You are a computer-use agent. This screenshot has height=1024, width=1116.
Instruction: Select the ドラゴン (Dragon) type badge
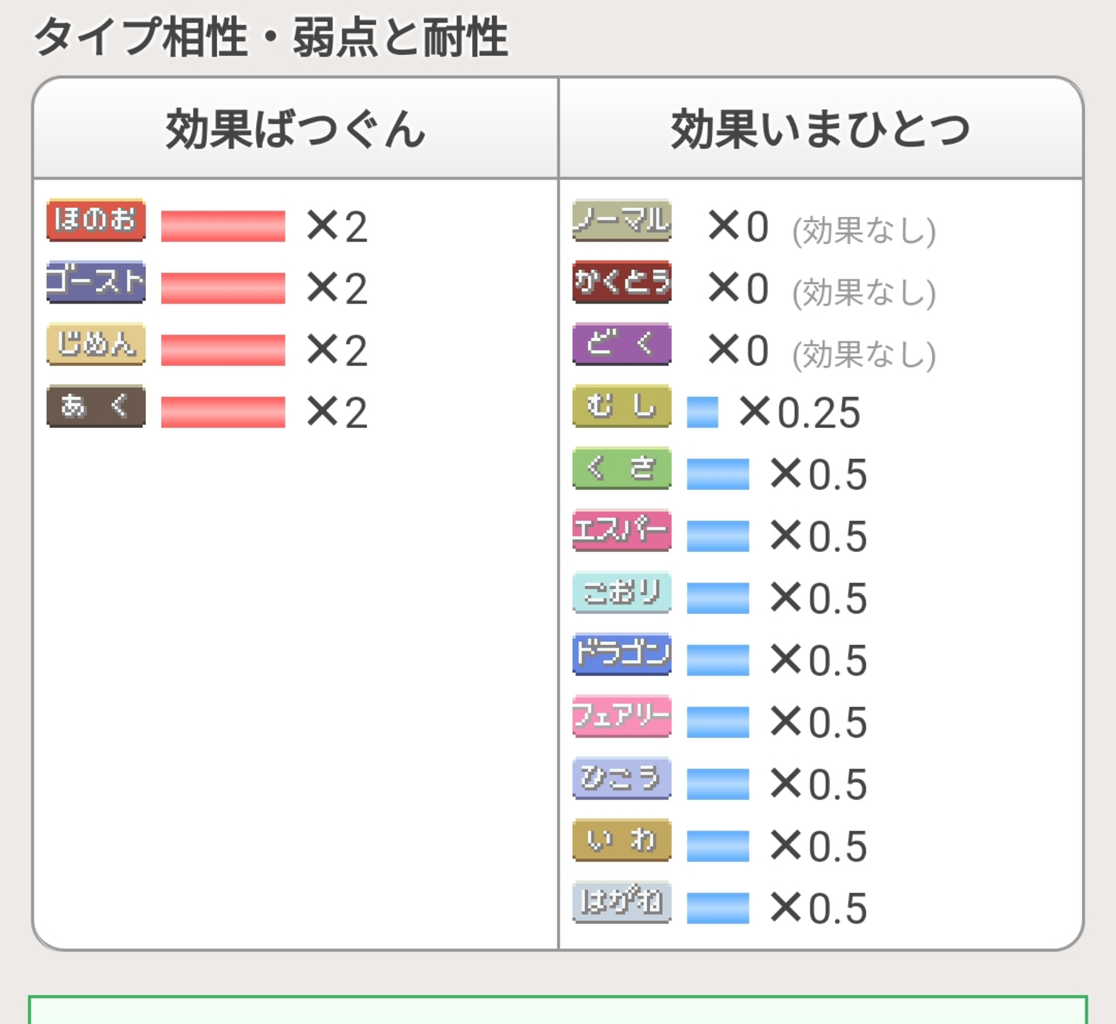(621, 655)
